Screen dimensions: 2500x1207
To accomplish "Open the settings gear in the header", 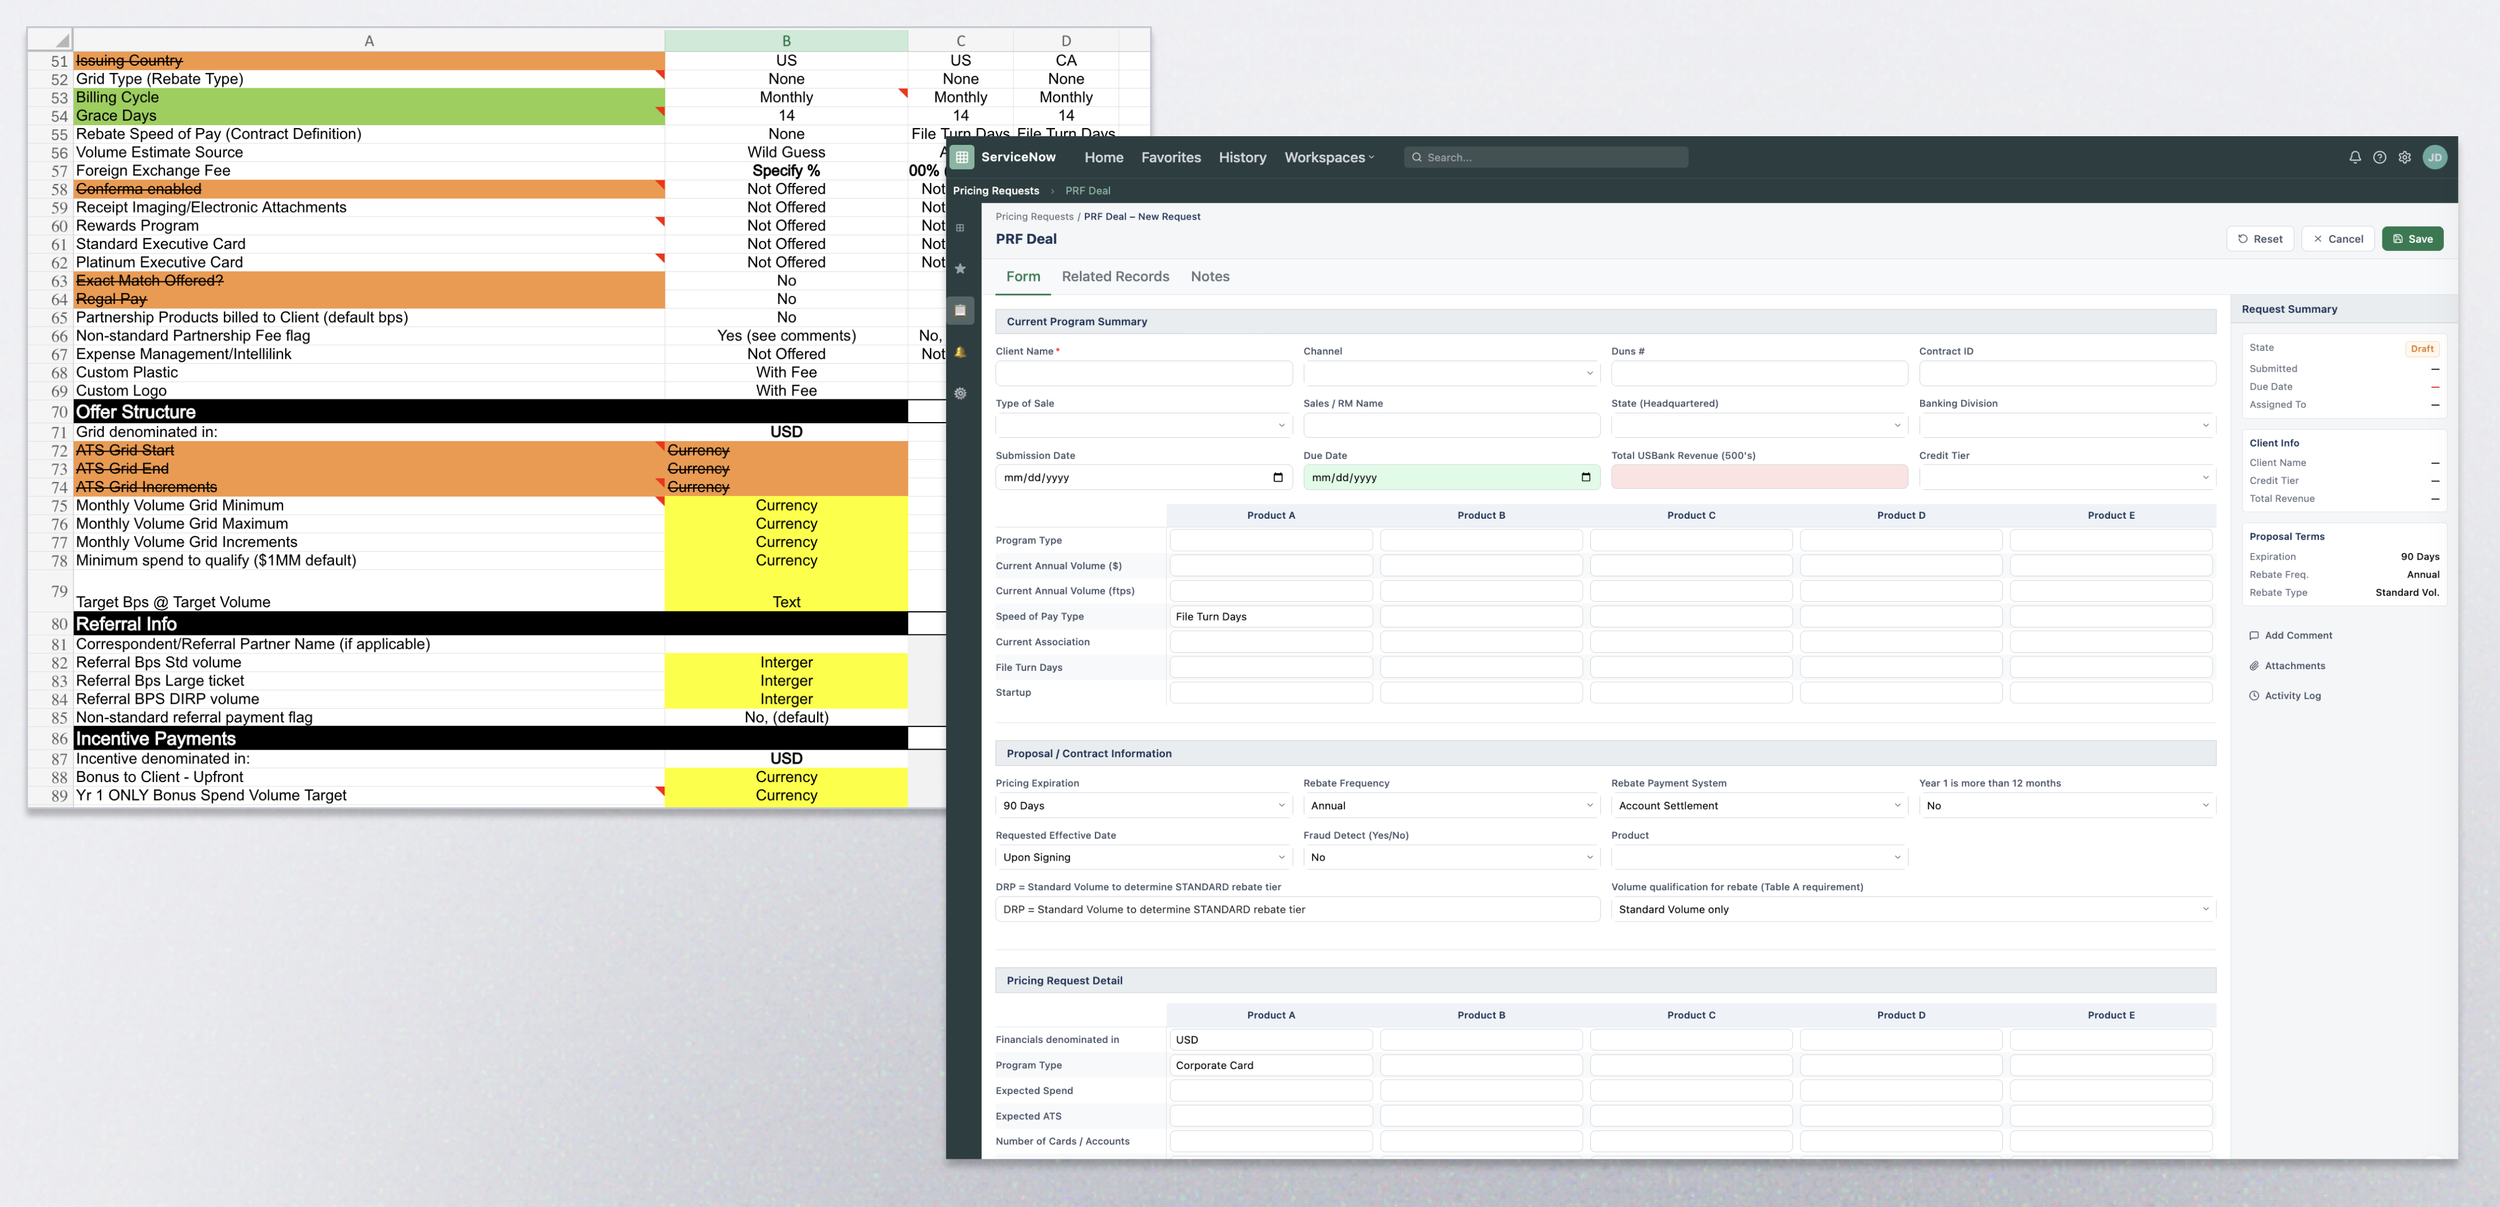I will [x=2405, y=157].
